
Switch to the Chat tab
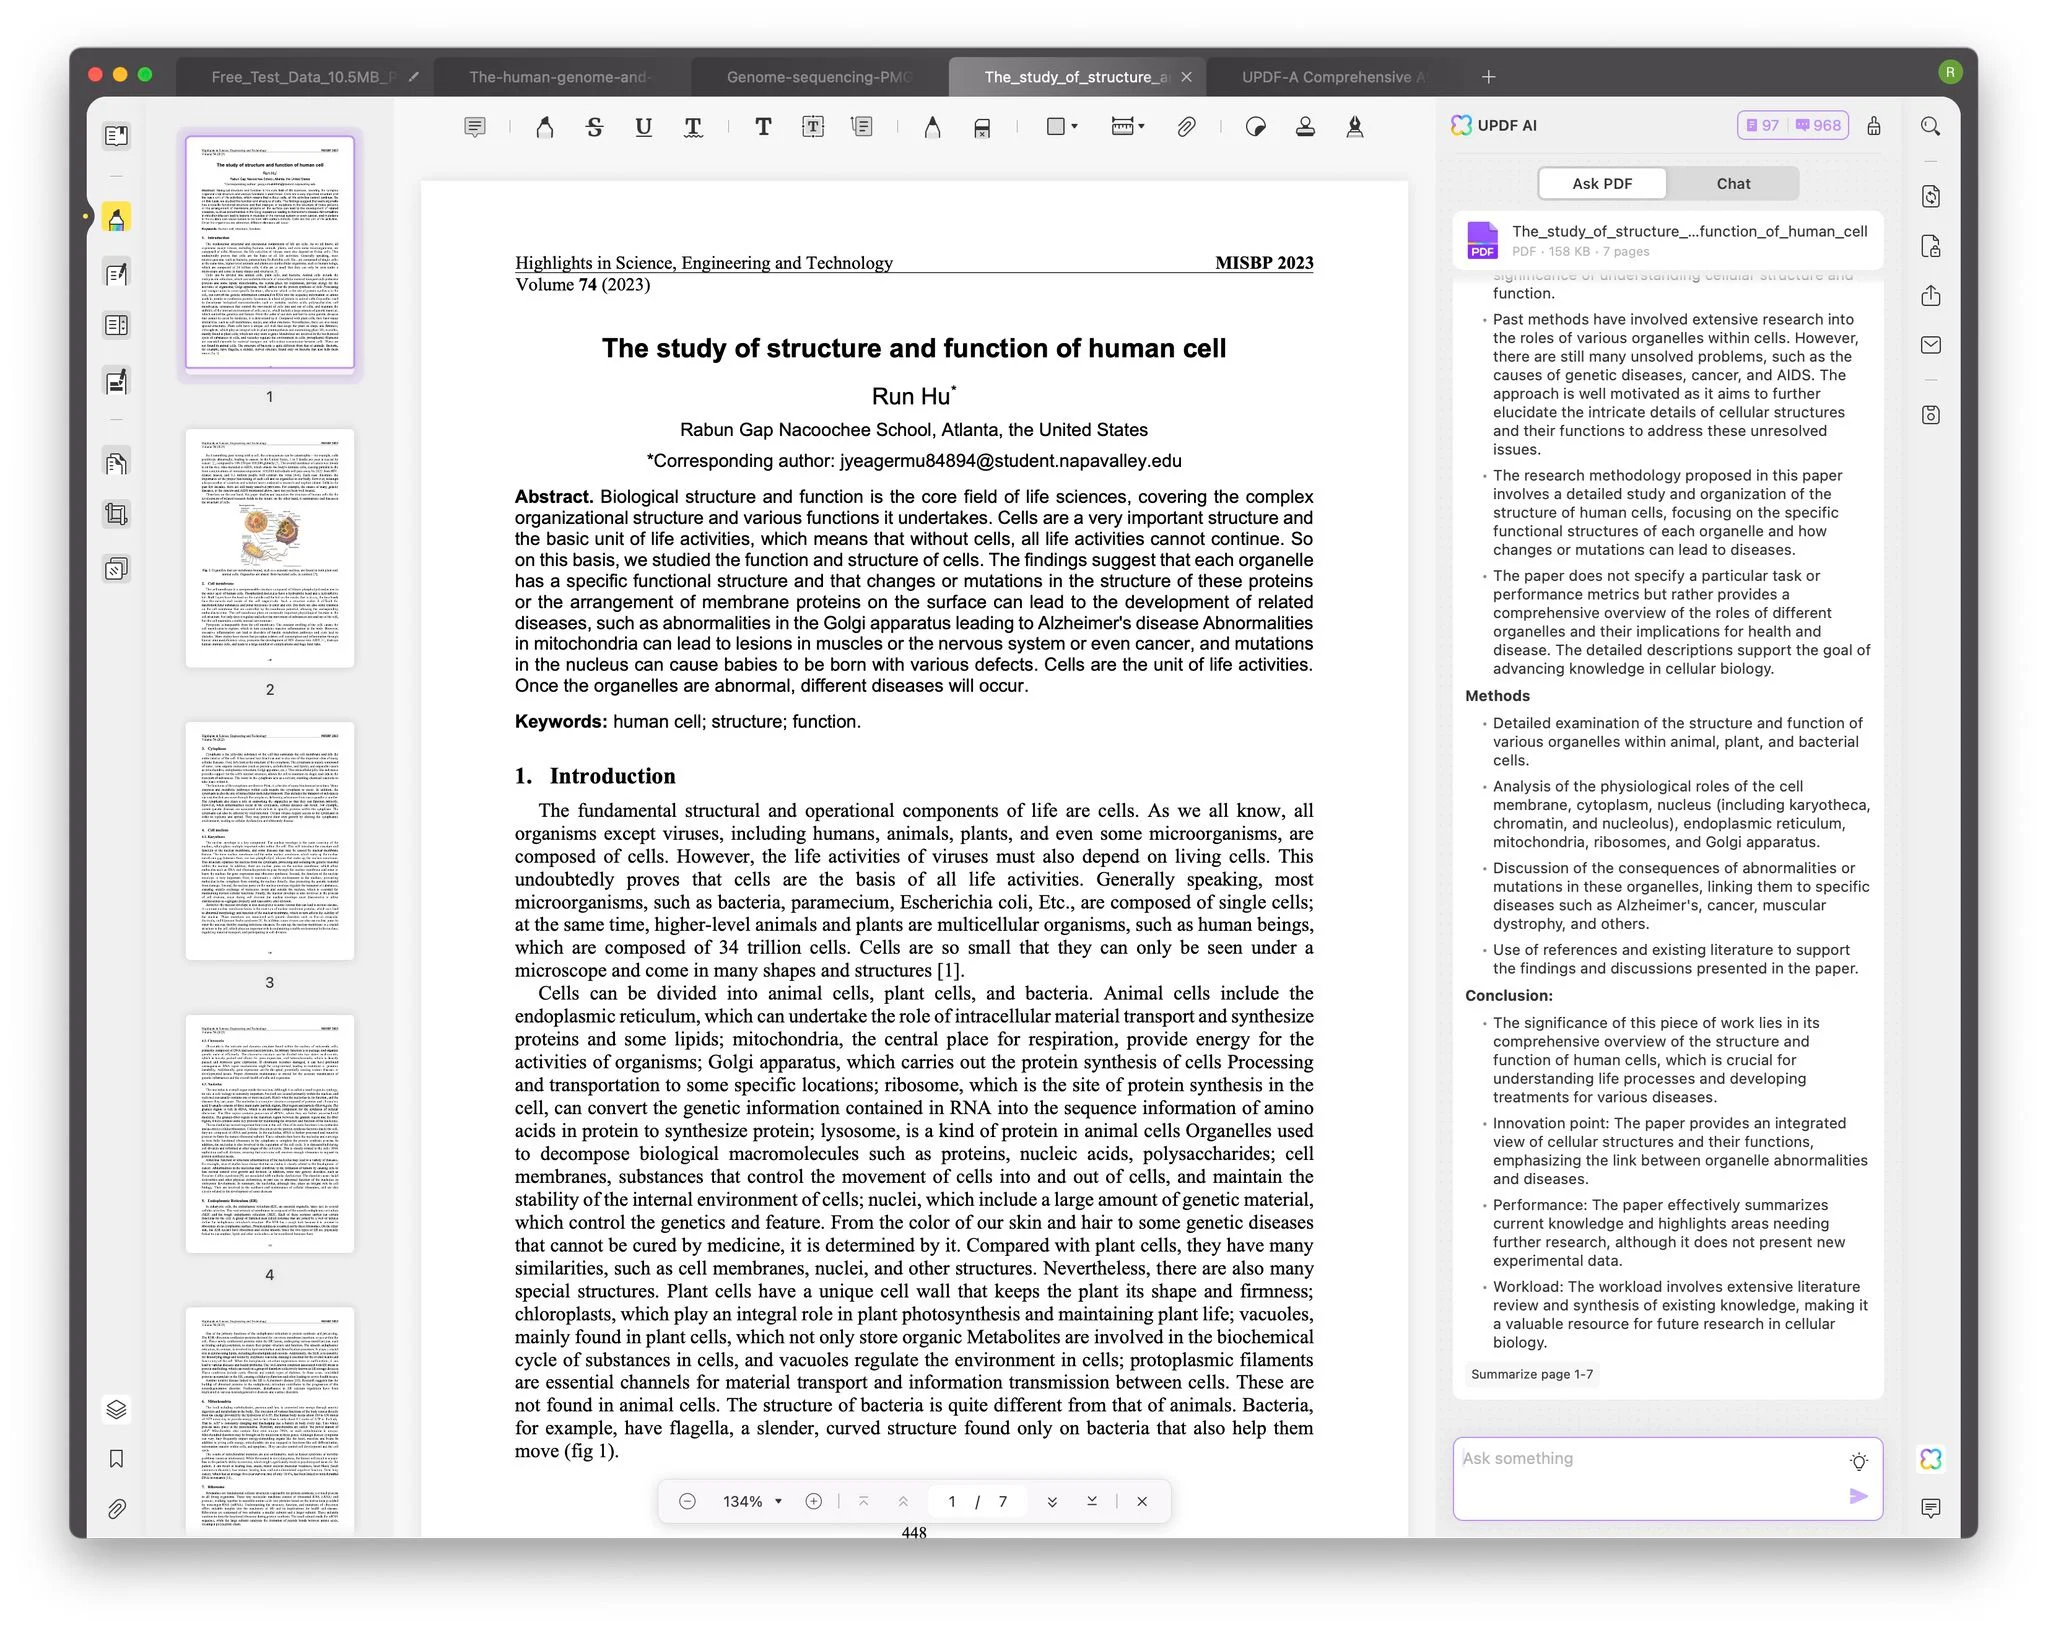[x=1732, y=183]
